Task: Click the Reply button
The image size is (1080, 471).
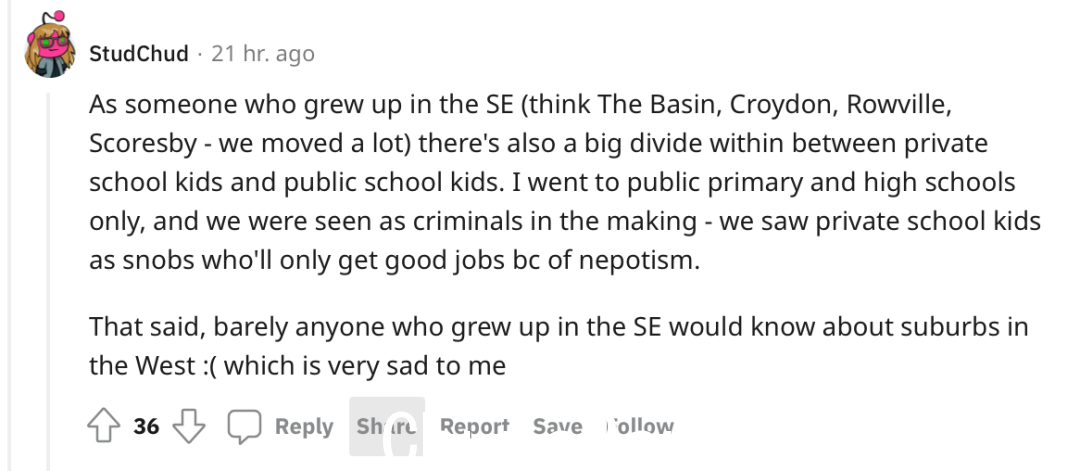Action: click(x=304, y=427)
